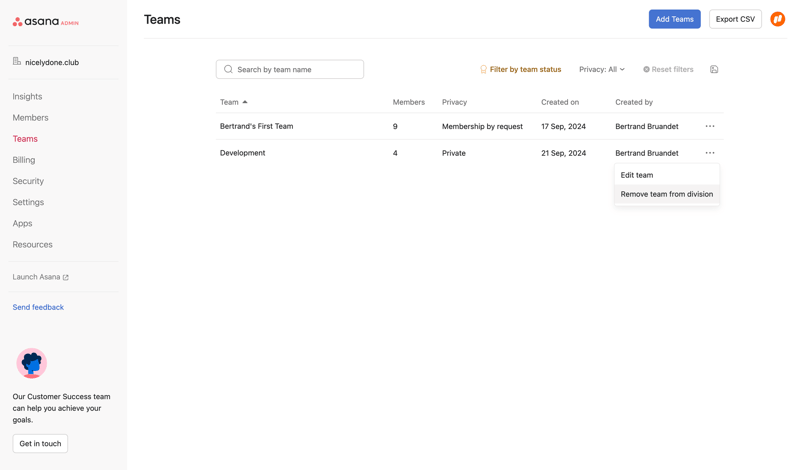The width and height of the screenshot is (800, 470).
Task: Click the Created on column header
Action: 560,102
